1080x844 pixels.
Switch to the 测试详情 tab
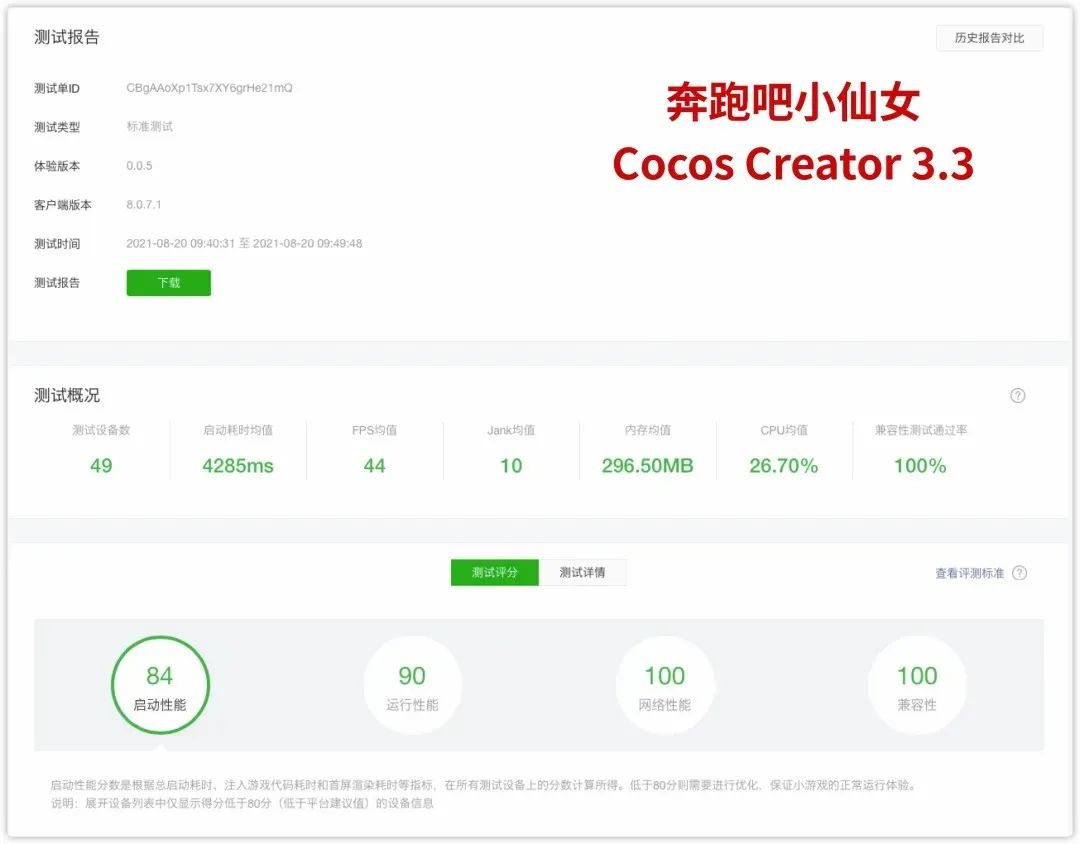point(582,573)
